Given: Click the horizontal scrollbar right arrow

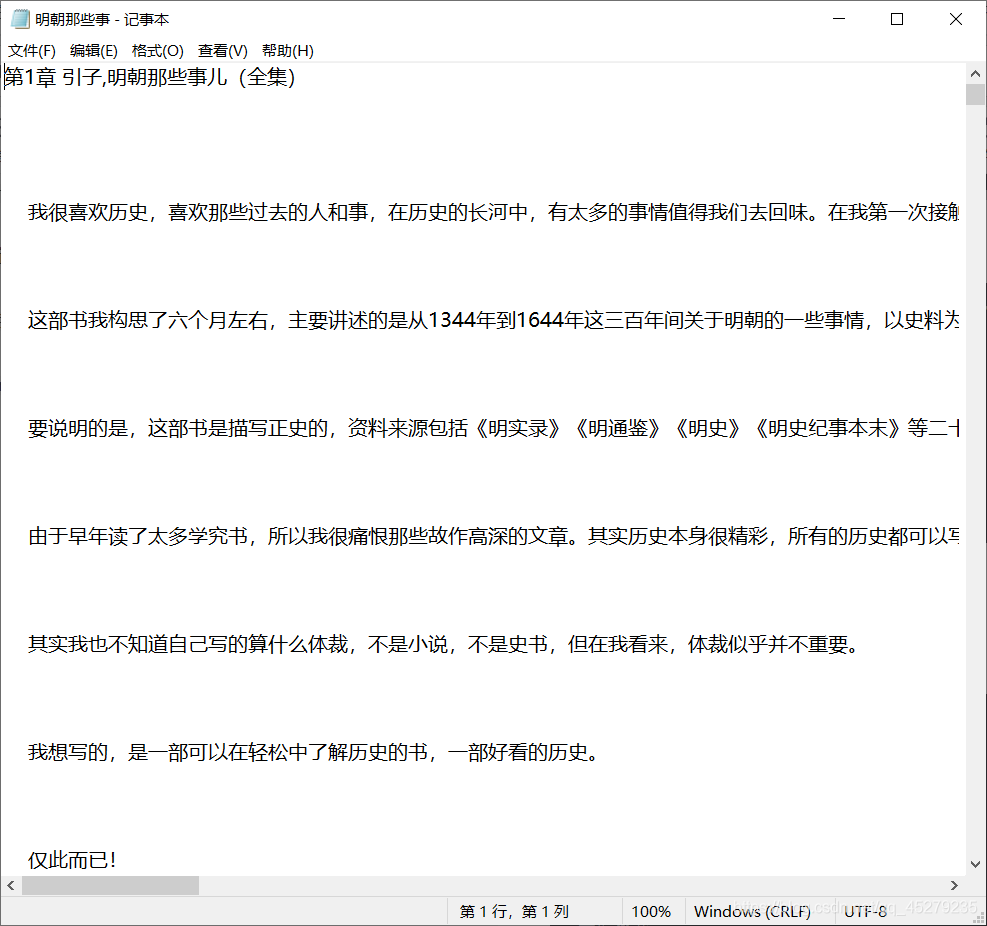Looking at the screenshot, I should point(954,886).
